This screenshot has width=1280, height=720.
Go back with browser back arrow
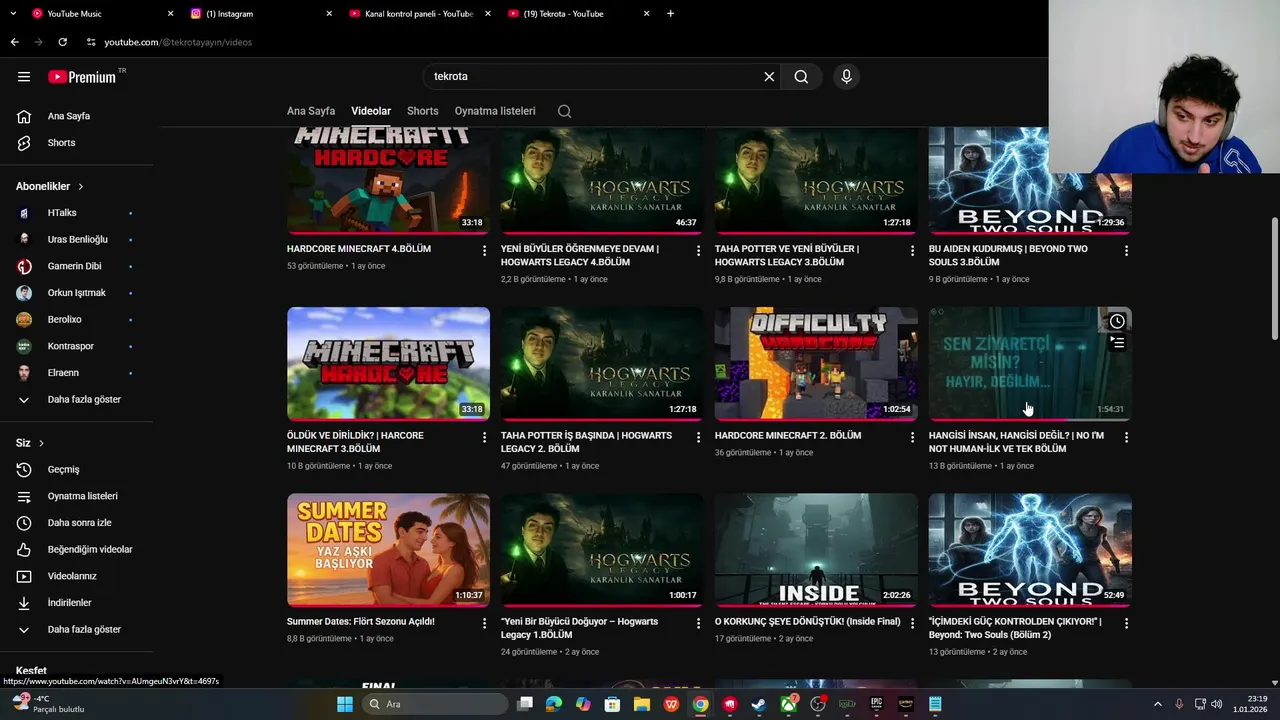coord(14,42)
